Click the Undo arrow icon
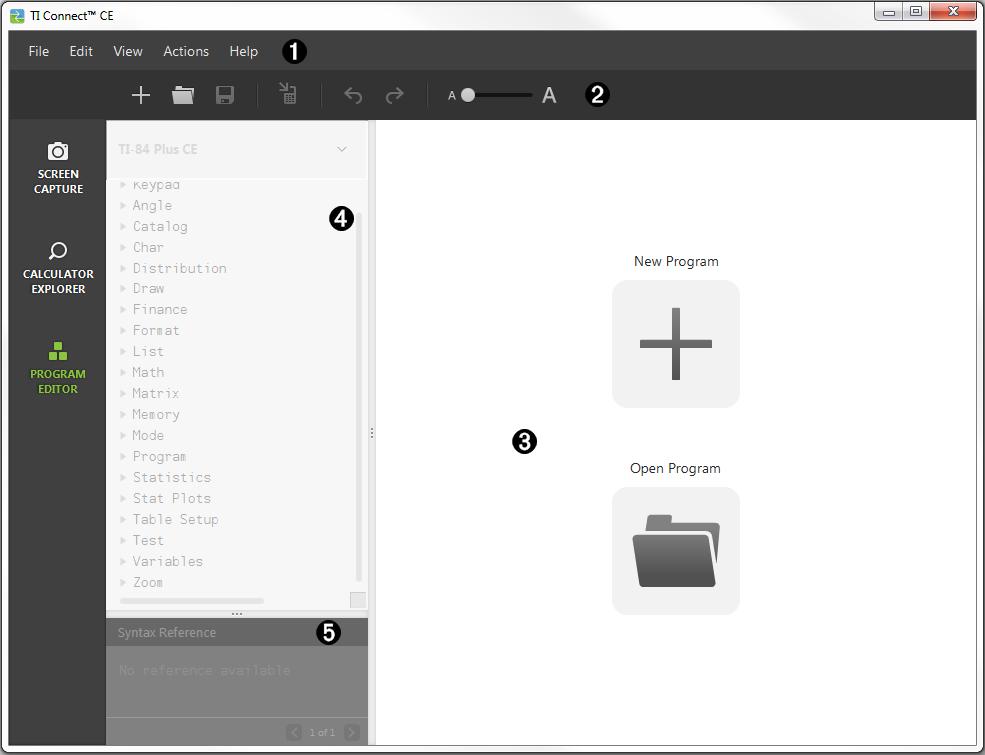 click(353, 95)
